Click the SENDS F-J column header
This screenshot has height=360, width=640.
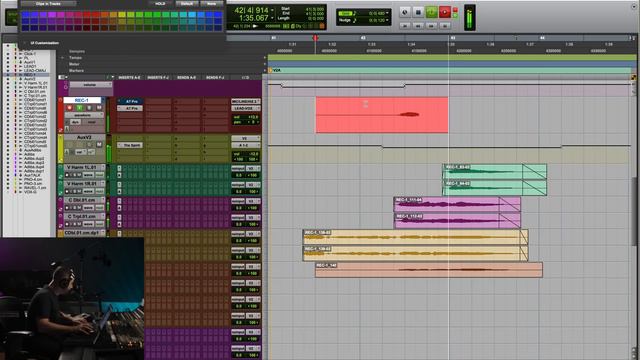(x=215, y=78)
